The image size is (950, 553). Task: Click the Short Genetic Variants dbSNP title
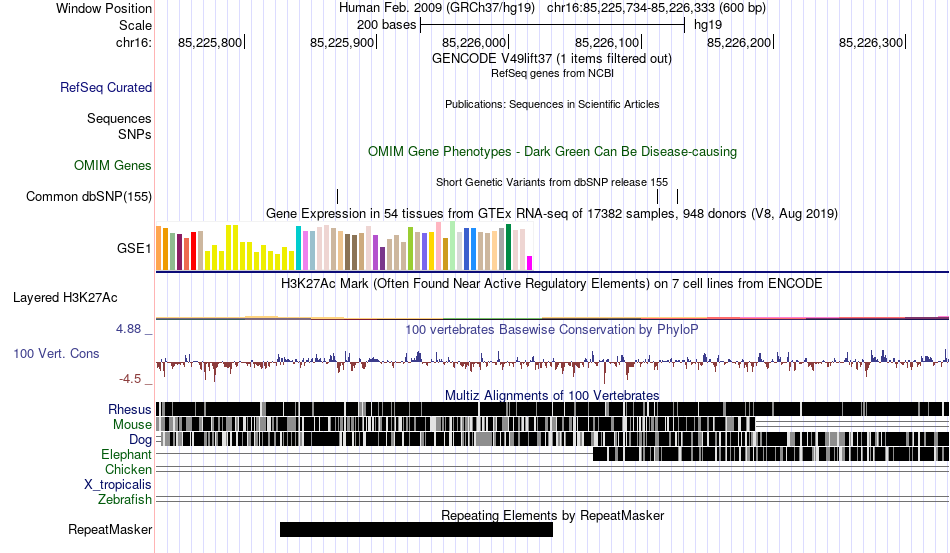pos(552,182)
